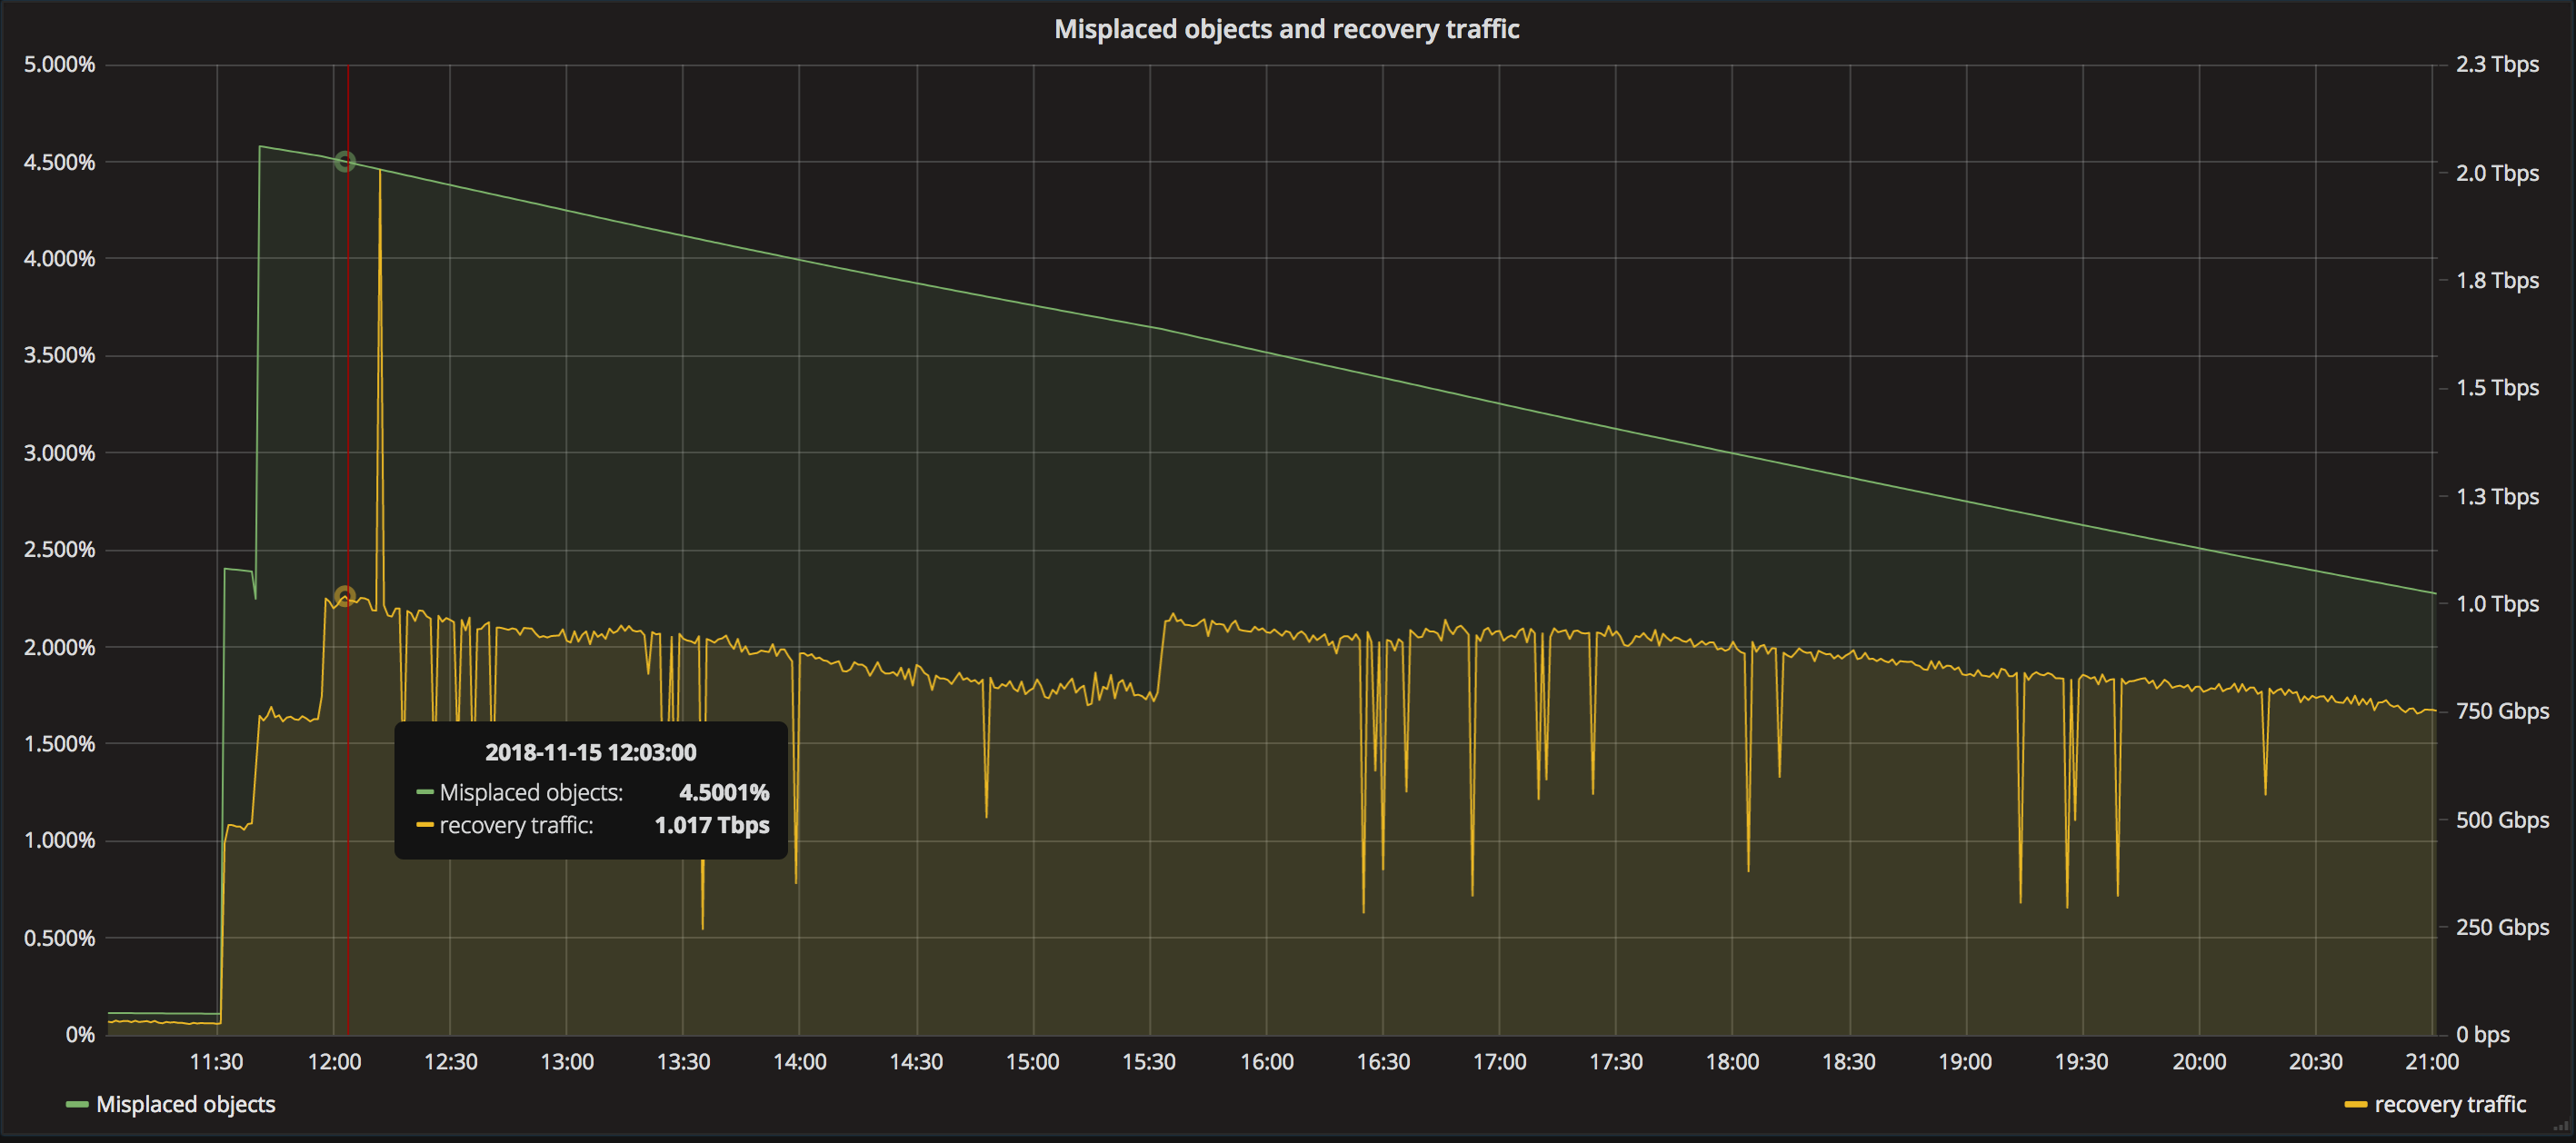Click the tooltip value '4.5001%'
The image size is (2576, 1143).
click(x=724, y=793)
